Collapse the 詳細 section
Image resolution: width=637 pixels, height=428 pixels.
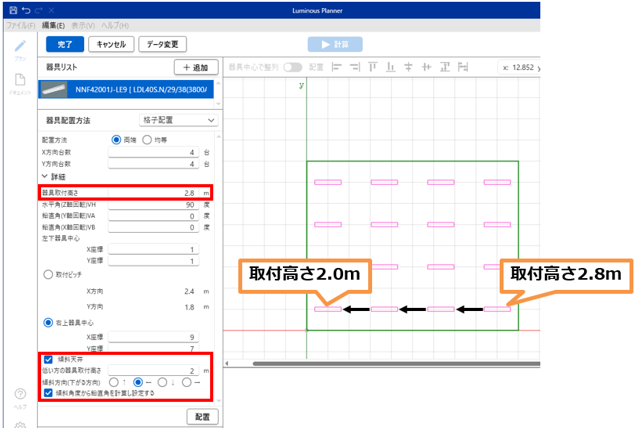(44, 176)
